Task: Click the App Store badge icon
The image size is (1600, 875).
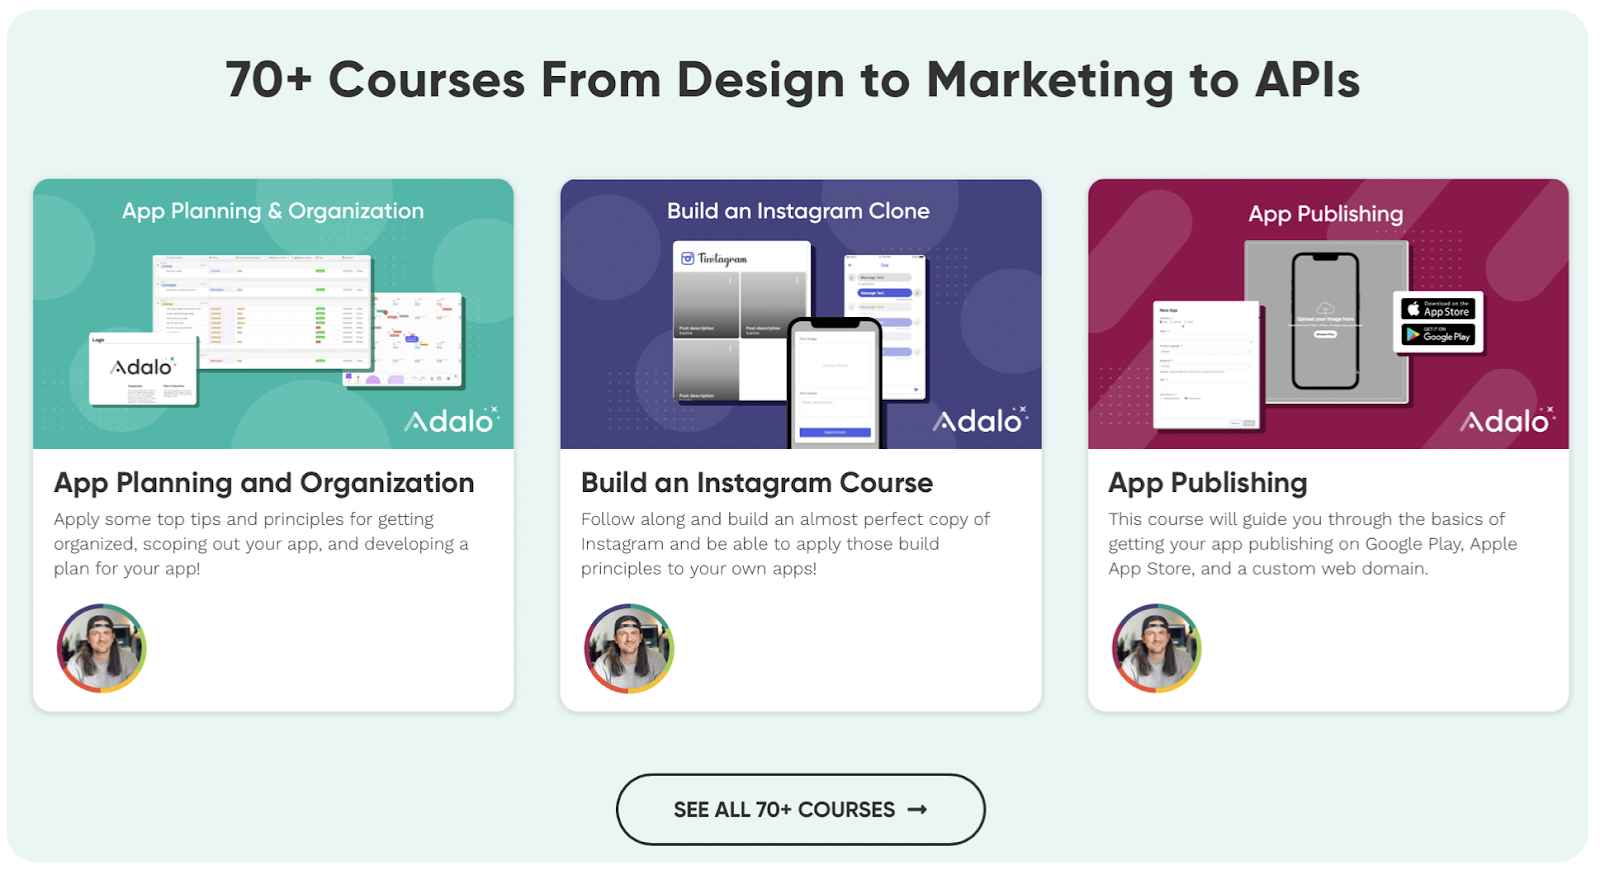Action: [1438, 309]
